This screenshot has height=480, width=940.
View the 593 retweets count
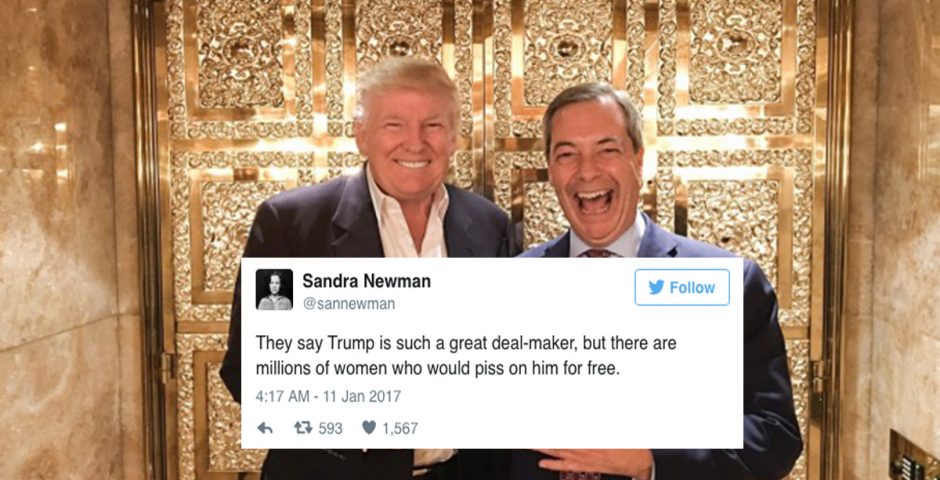tap(330, 428)
